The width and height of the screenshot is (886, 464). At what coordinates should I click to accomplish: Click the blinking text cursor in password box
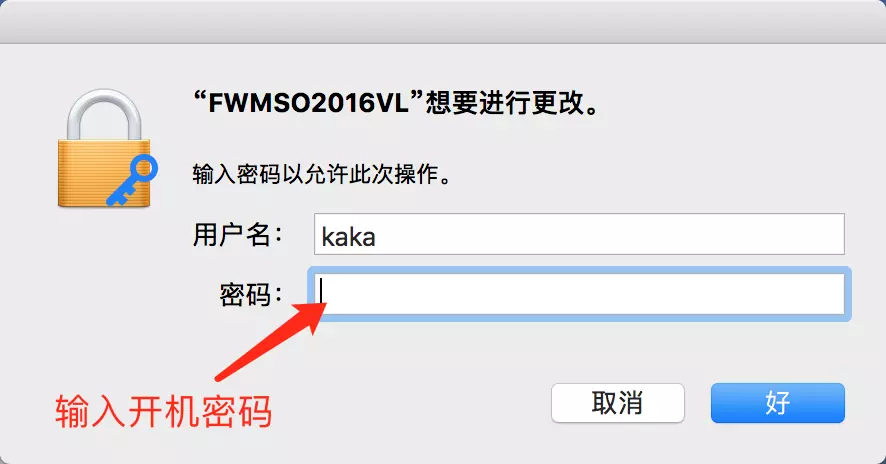[x=321, y=292]
